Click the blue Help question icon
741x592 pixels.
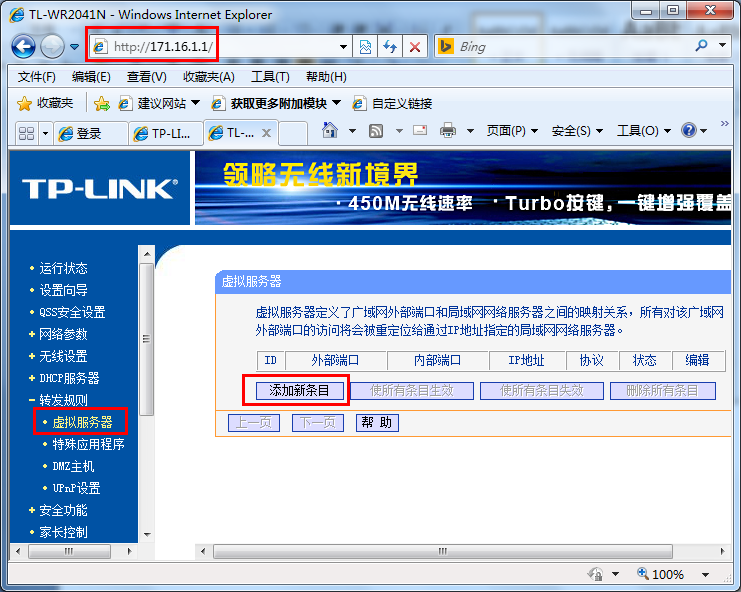point(689,130)
